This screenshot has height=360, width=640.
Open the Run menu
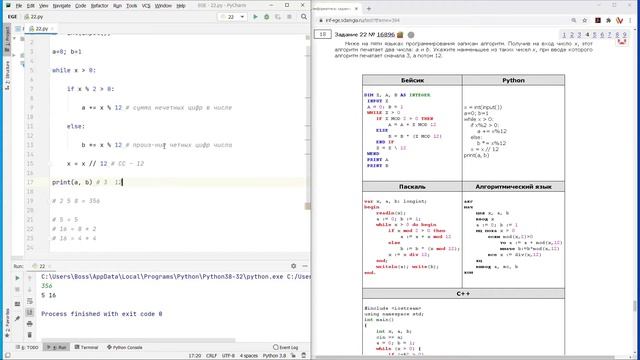(x=118, y=6)
